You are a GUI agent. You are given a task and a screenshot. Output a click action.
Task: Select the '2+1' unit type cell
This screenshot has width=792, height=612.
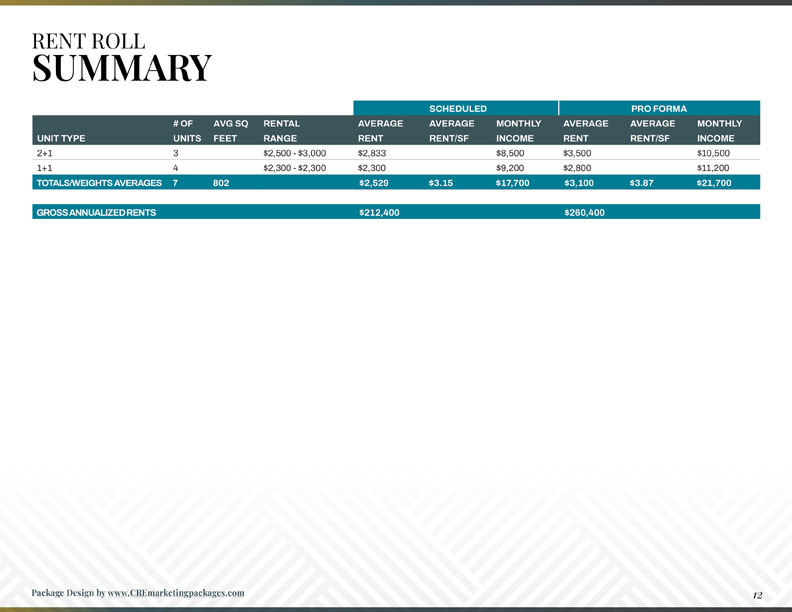(x=44, y=153)
